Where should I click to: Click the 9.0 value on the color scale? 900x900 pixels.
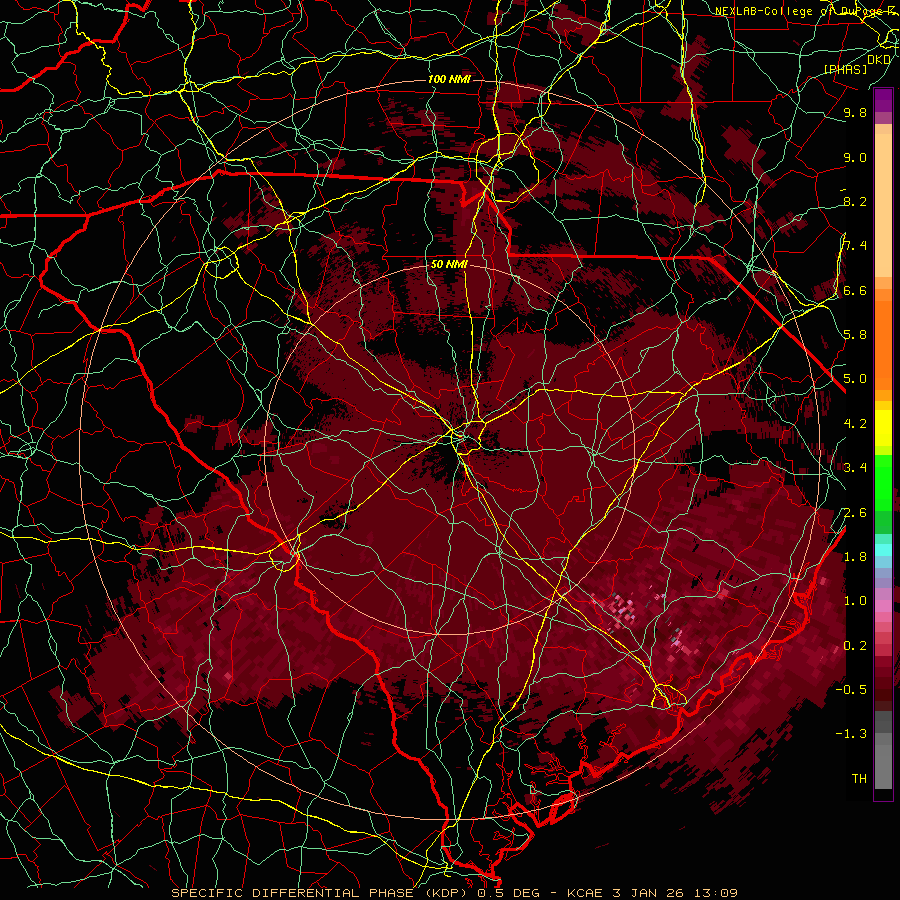coord(855,157)
